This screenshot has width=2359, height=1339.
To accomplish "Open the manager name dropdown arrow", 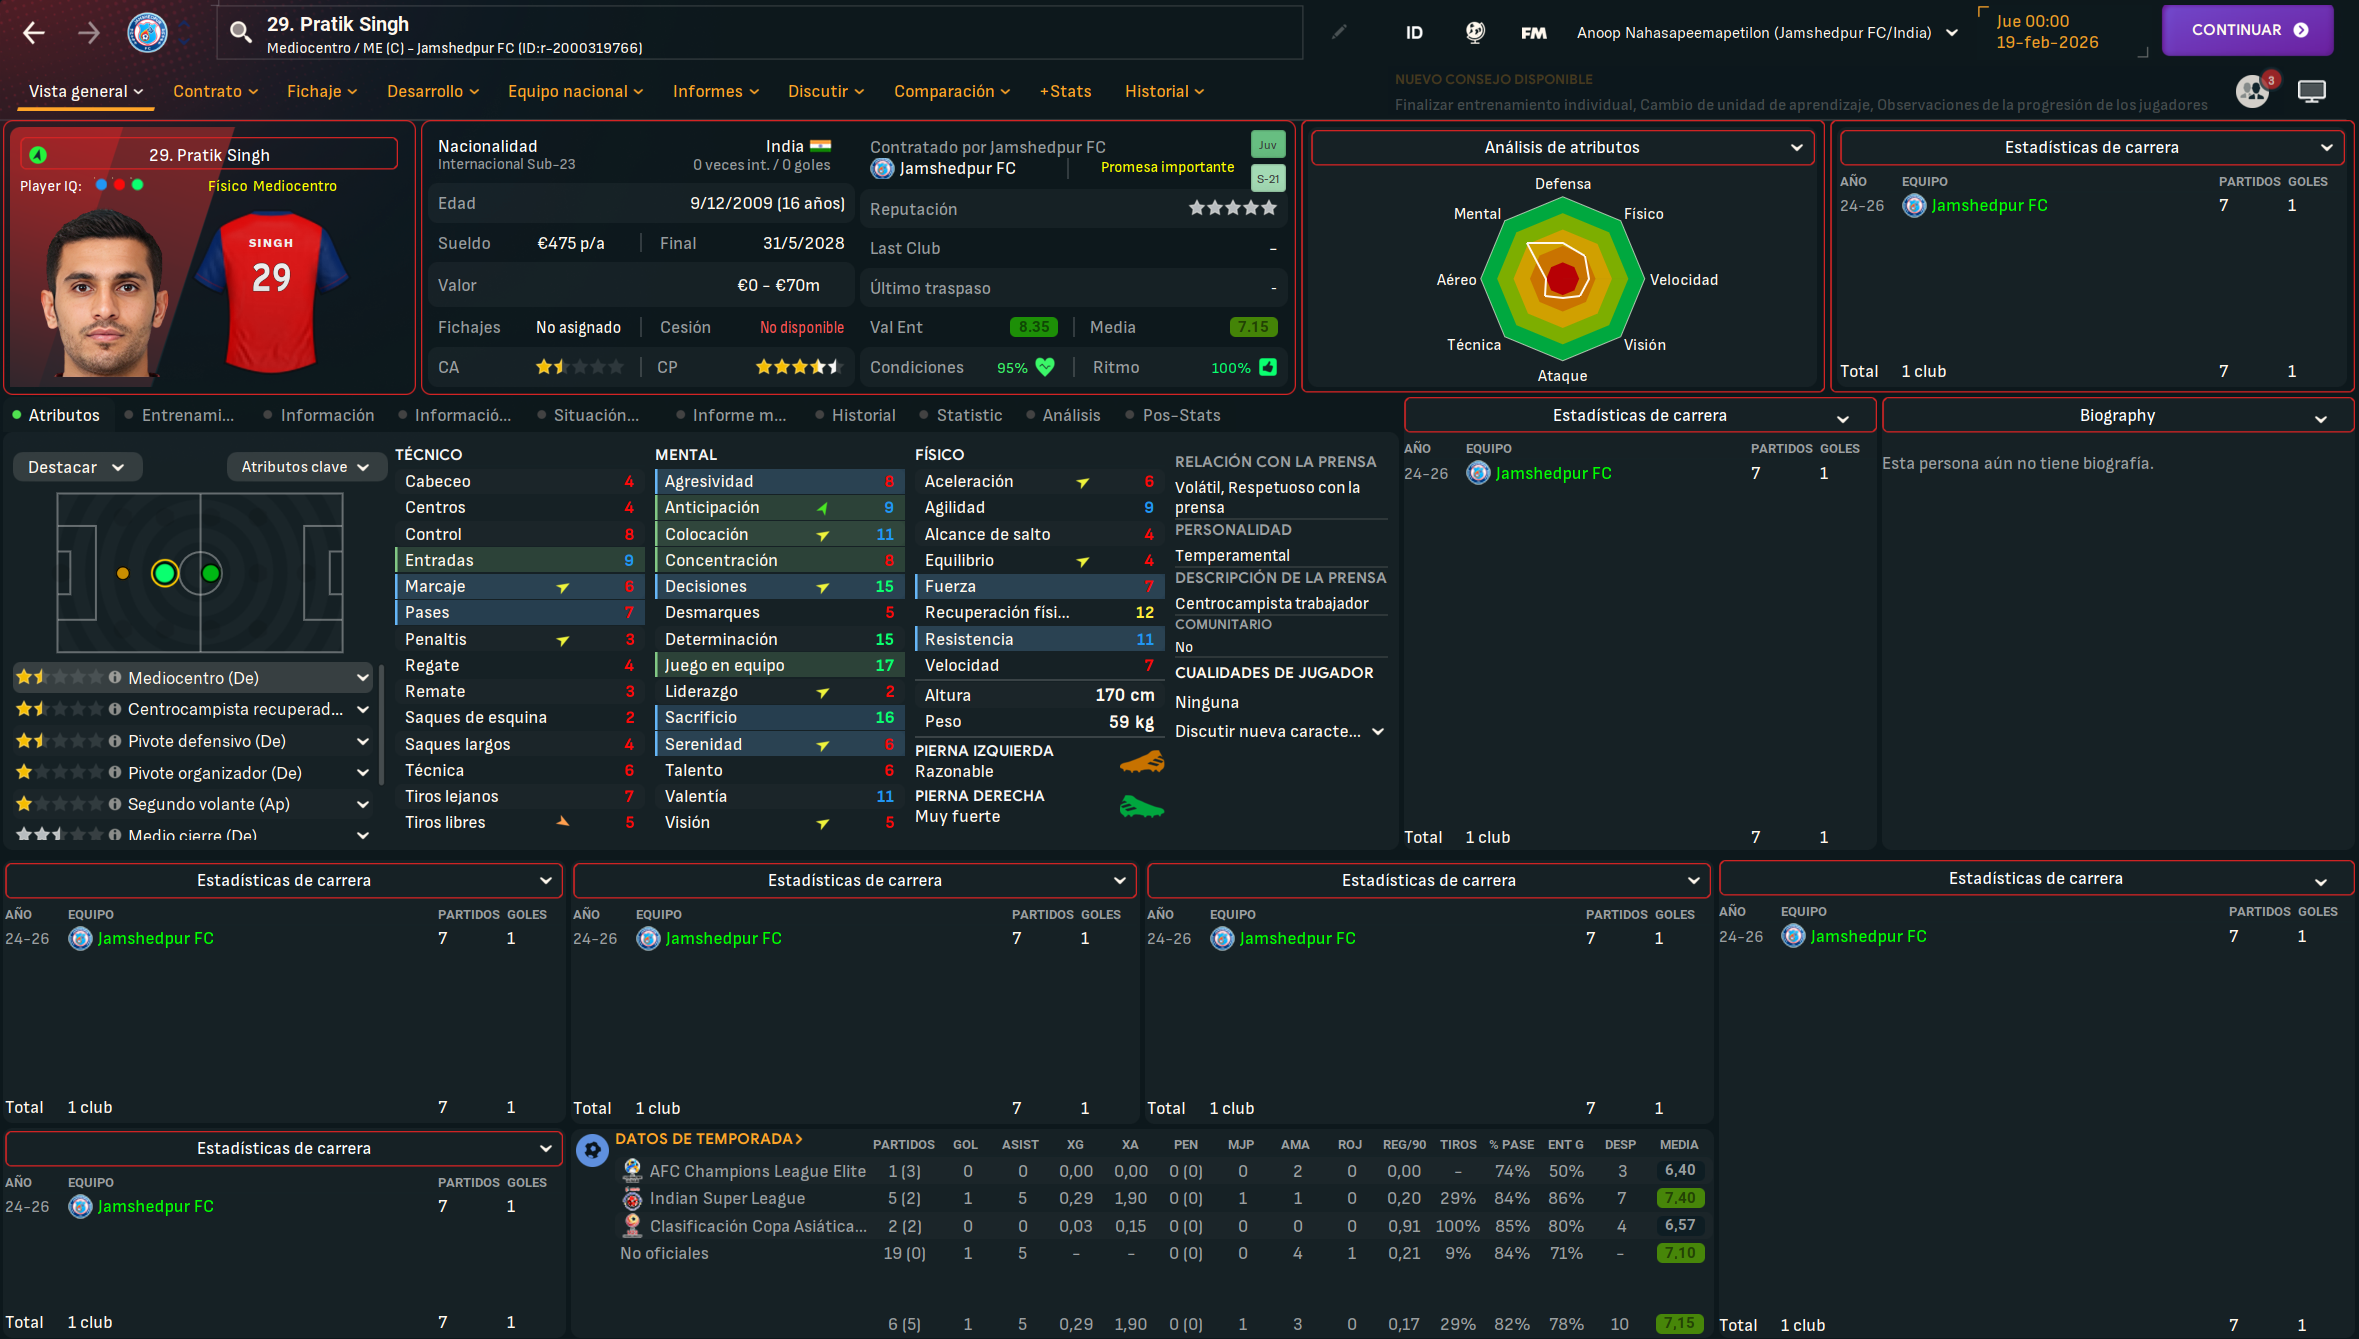I will (x=1952, y=33).
